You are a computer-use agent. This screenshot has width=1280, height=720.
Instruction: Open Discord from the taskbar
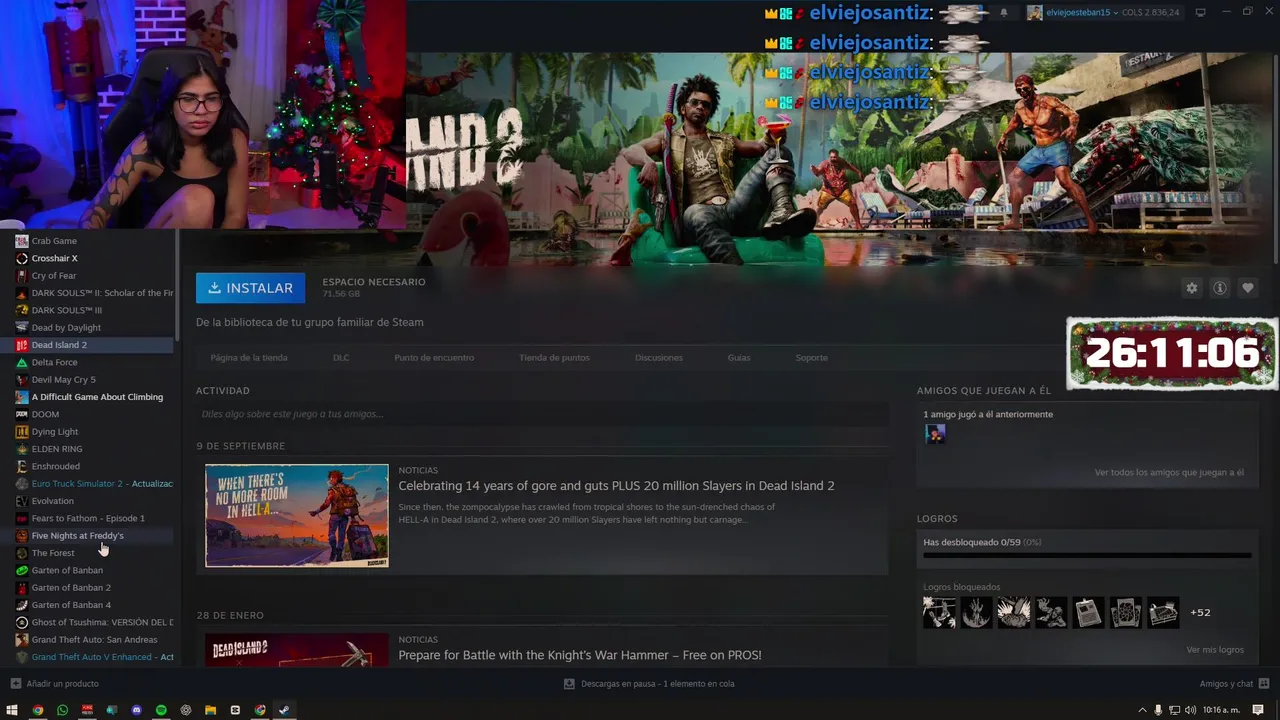coord(136,710)
